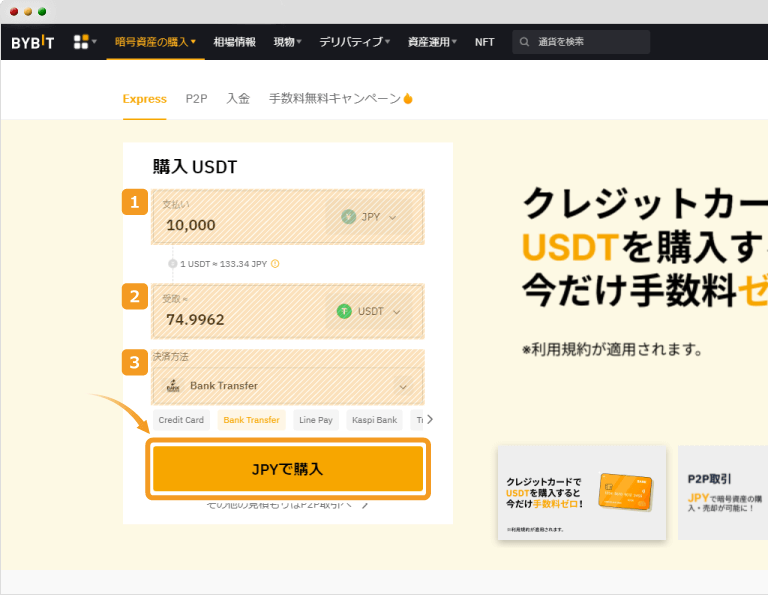Select the Bank Transfer payment chip
This screenshot has height=595, width=768.
(x=251, y=420)
